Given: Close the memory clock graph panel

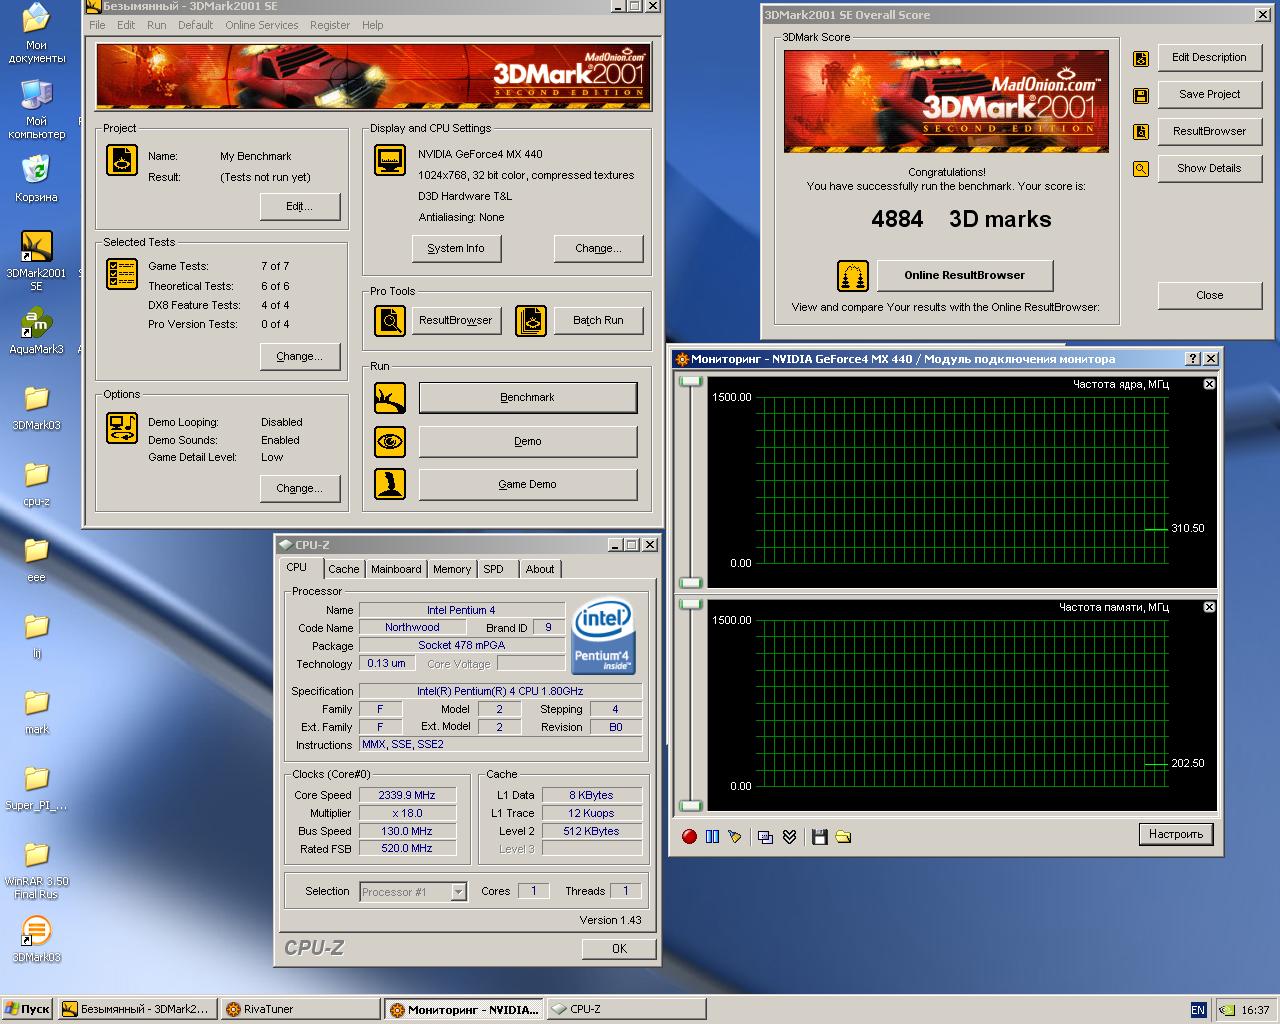Looking at the screenshot, I should click(1209, 607).
